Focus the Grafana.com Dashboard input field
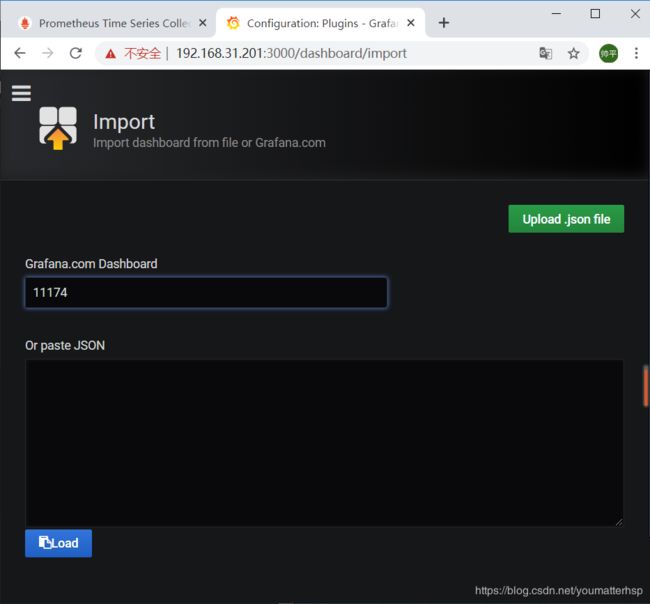 [206, 293]
